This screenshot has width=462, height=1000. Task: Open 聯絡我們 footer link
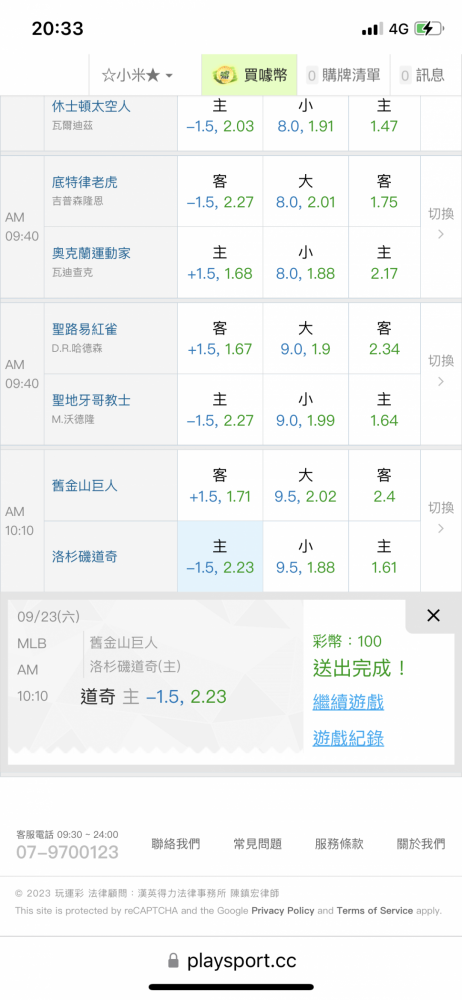(175, 844)
